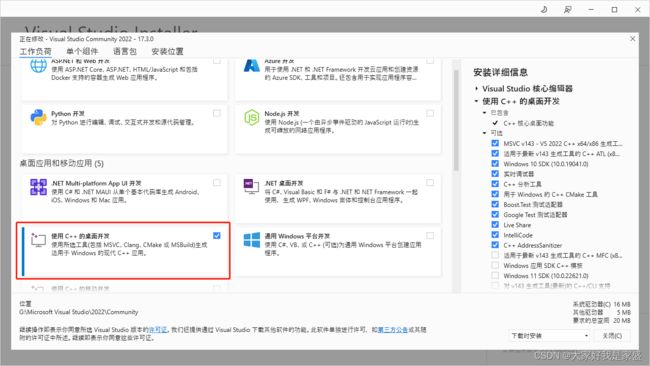Image resolution: width=650 pixels, height=366 pixels.
Task: Check the Azure development workload checkbox
Action: (430, 61)
